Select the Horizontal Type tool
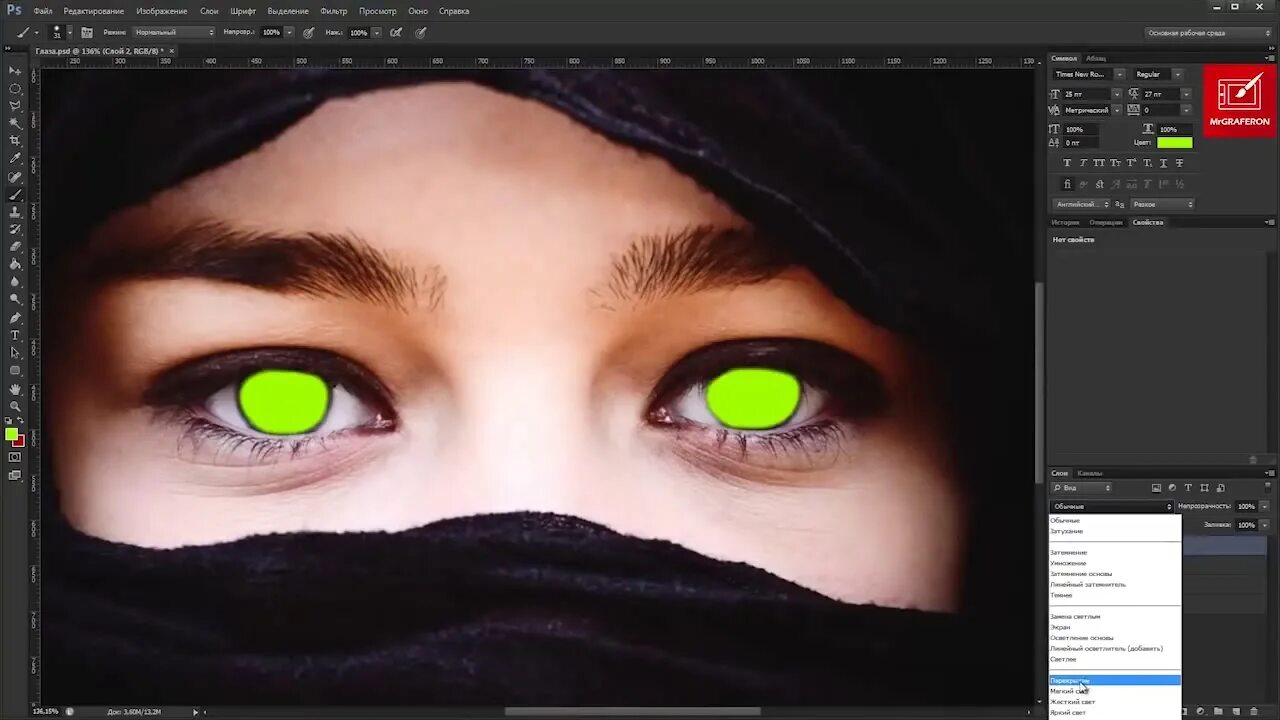This screenshot has width=1280, height=720. (x=15, y=335)
